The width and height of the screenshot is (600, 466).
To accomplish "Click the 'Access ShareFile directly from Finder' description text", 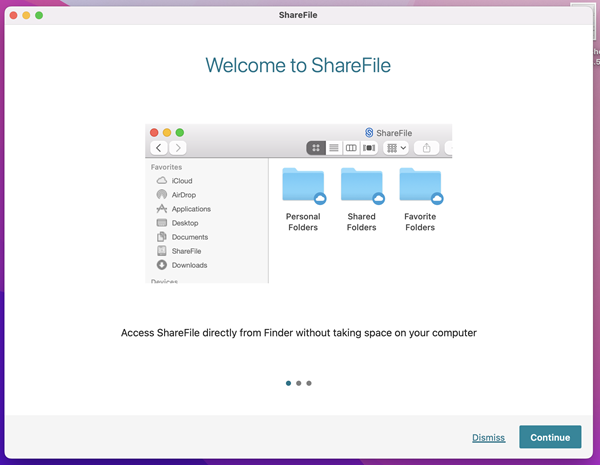I will 298,333.
